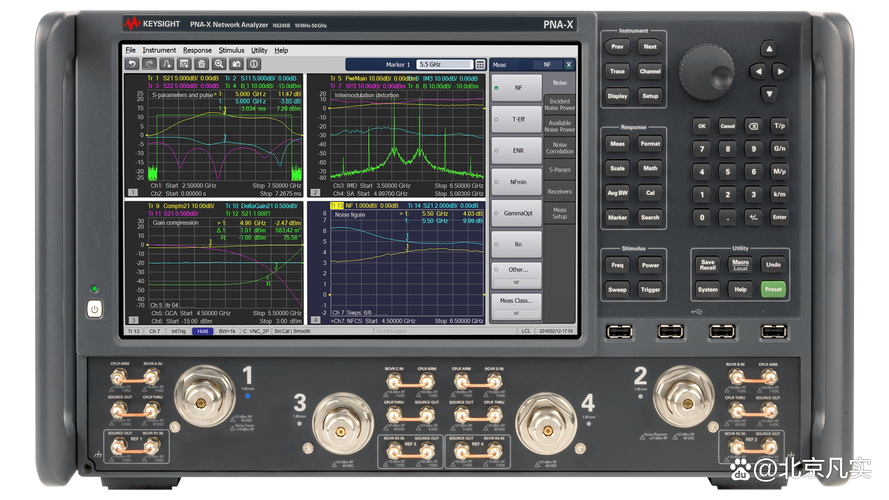Click the left arrow navigation key

[758, 71]
